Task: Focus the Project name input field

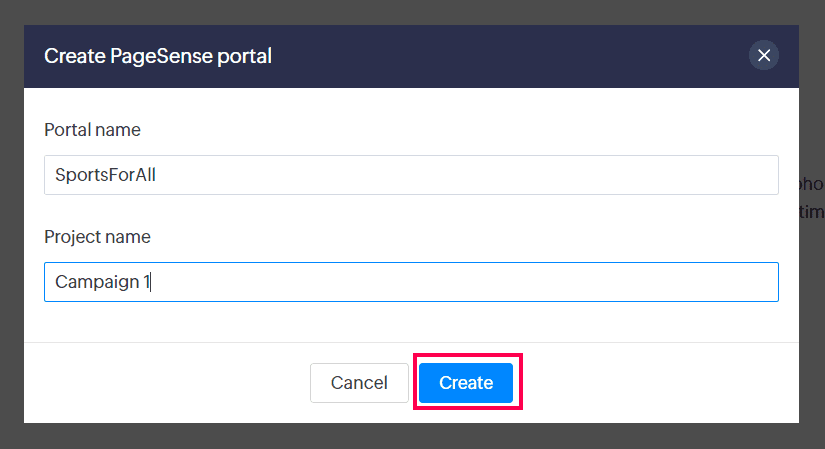Action: (x=411, y=282)
